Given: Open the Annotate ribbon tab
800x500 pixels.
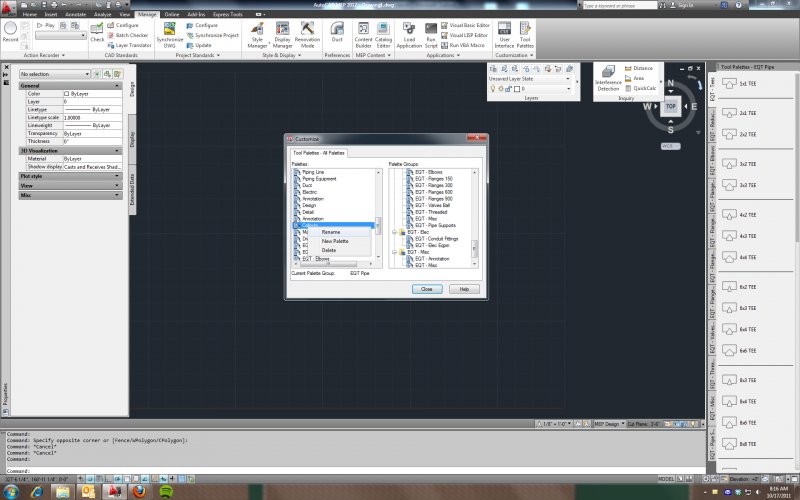Looking at the screenshot, I should tap(76, 14).
